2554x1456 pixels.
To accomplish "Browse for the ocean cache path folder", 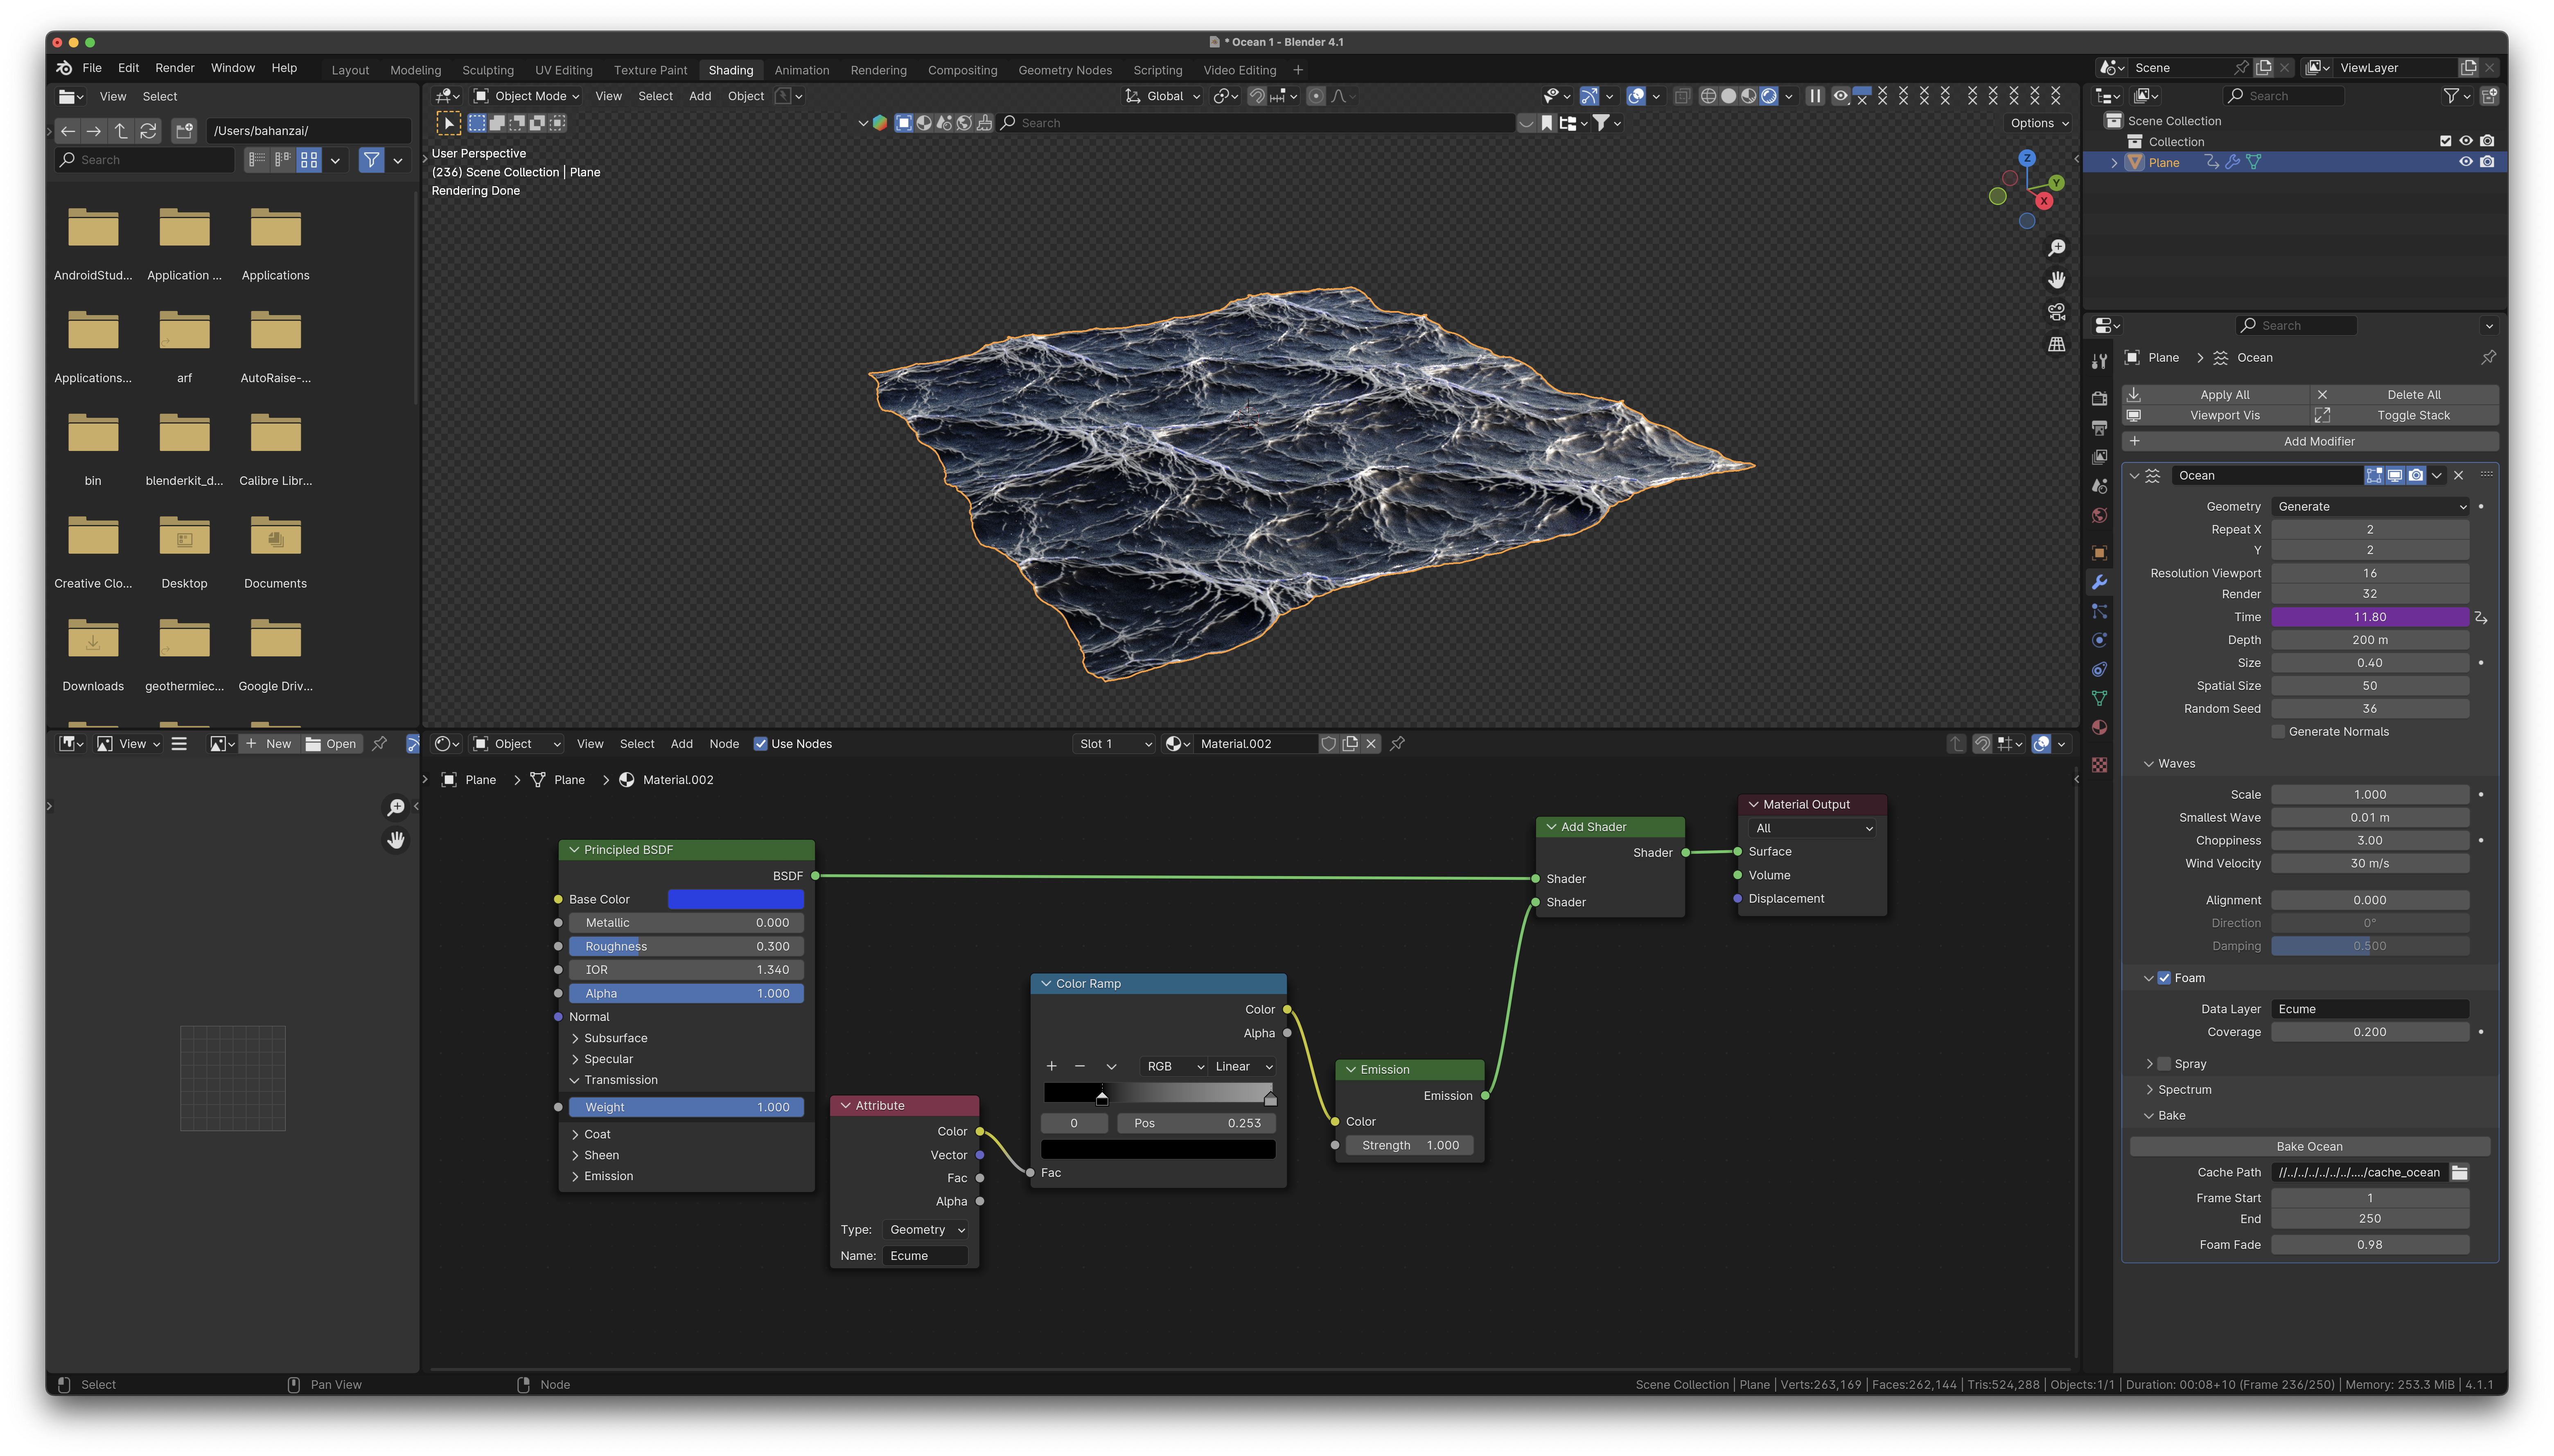I will 2459,1173.
